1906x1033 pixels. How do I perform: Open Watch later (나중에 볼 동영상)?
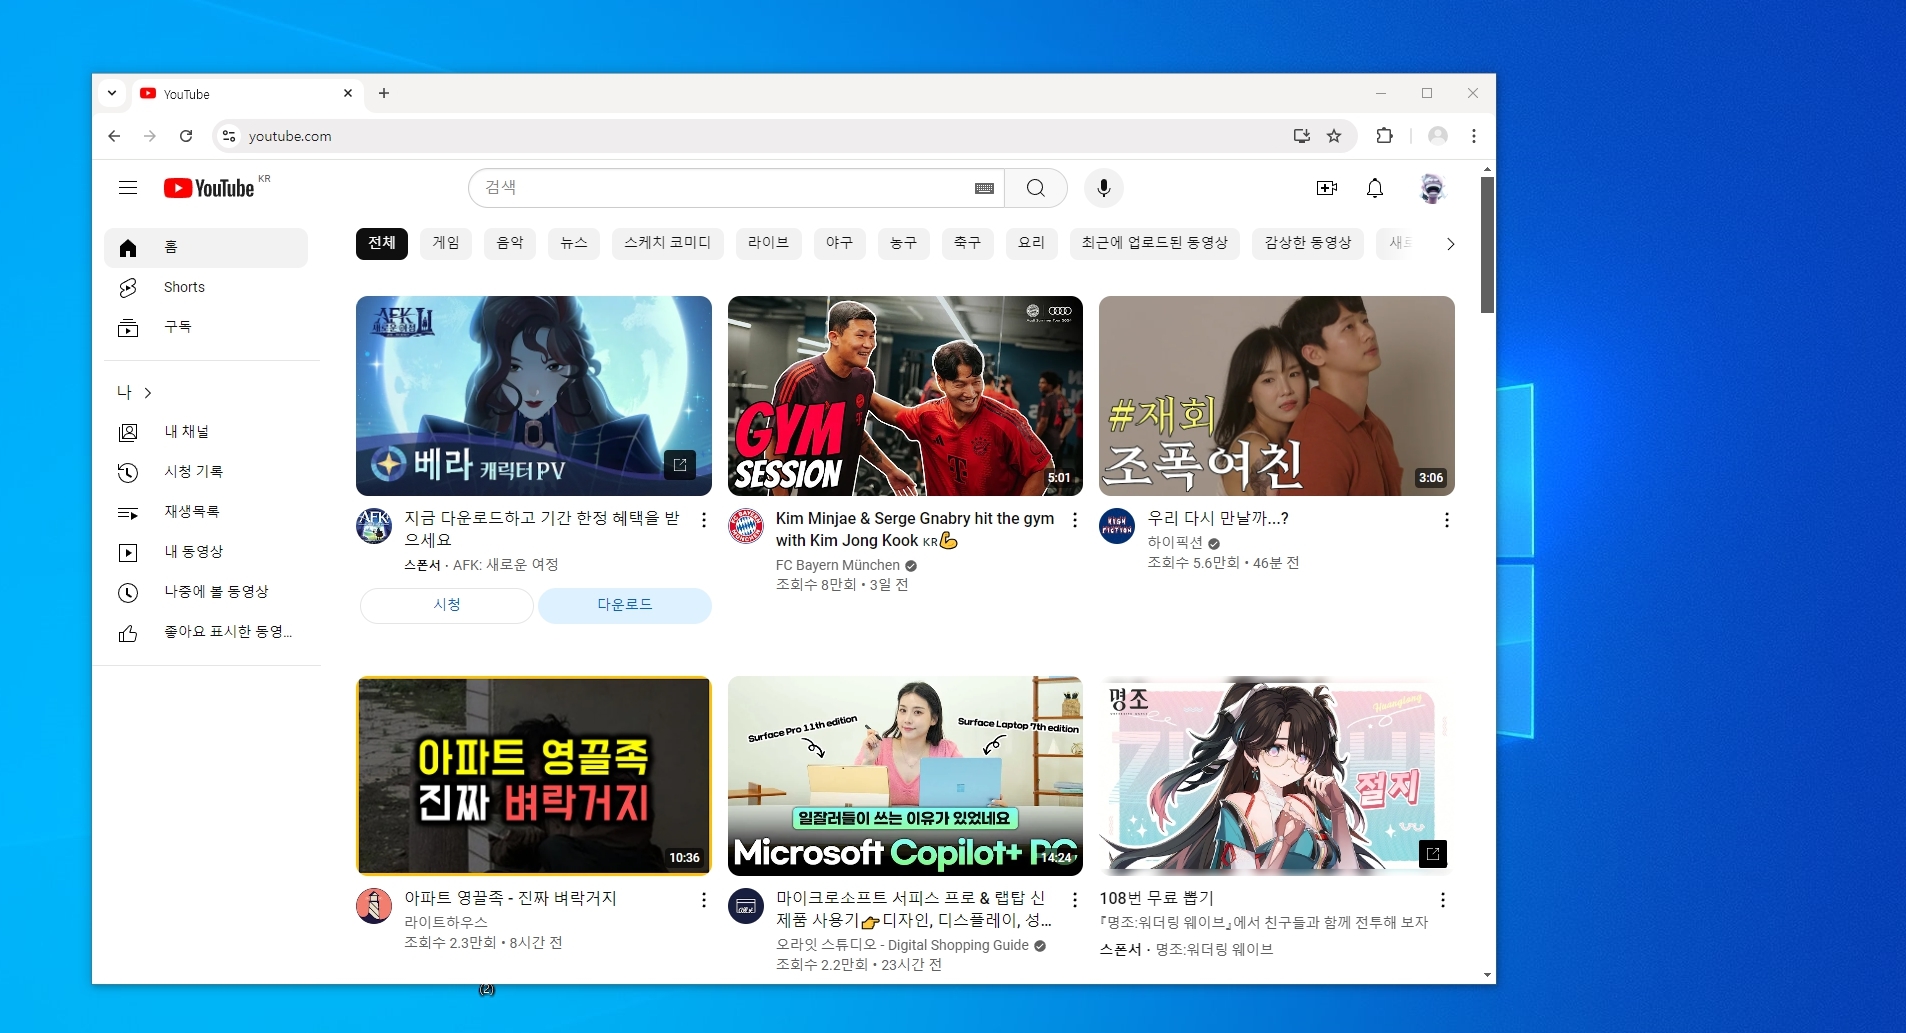[x=206, y=592]
